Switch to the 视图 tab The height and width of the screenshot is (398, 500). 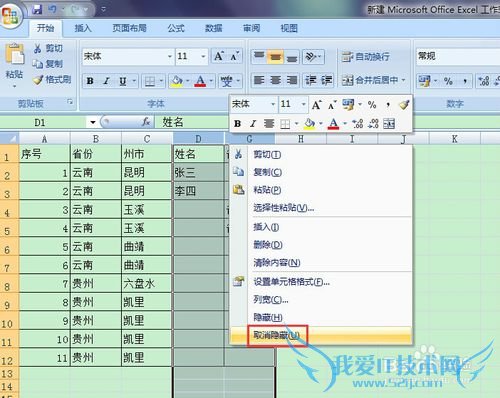289,28
